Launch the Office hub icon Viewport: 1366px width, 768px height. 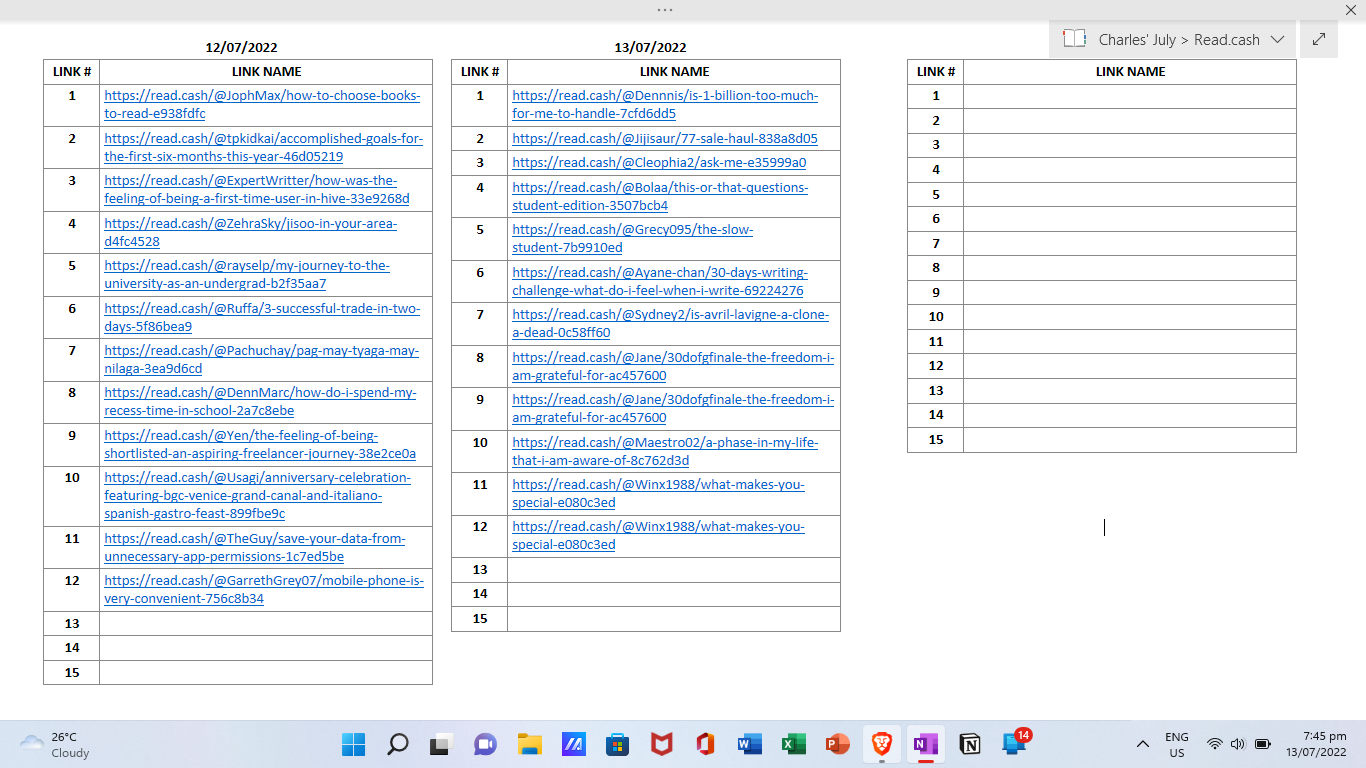(705, 744)
